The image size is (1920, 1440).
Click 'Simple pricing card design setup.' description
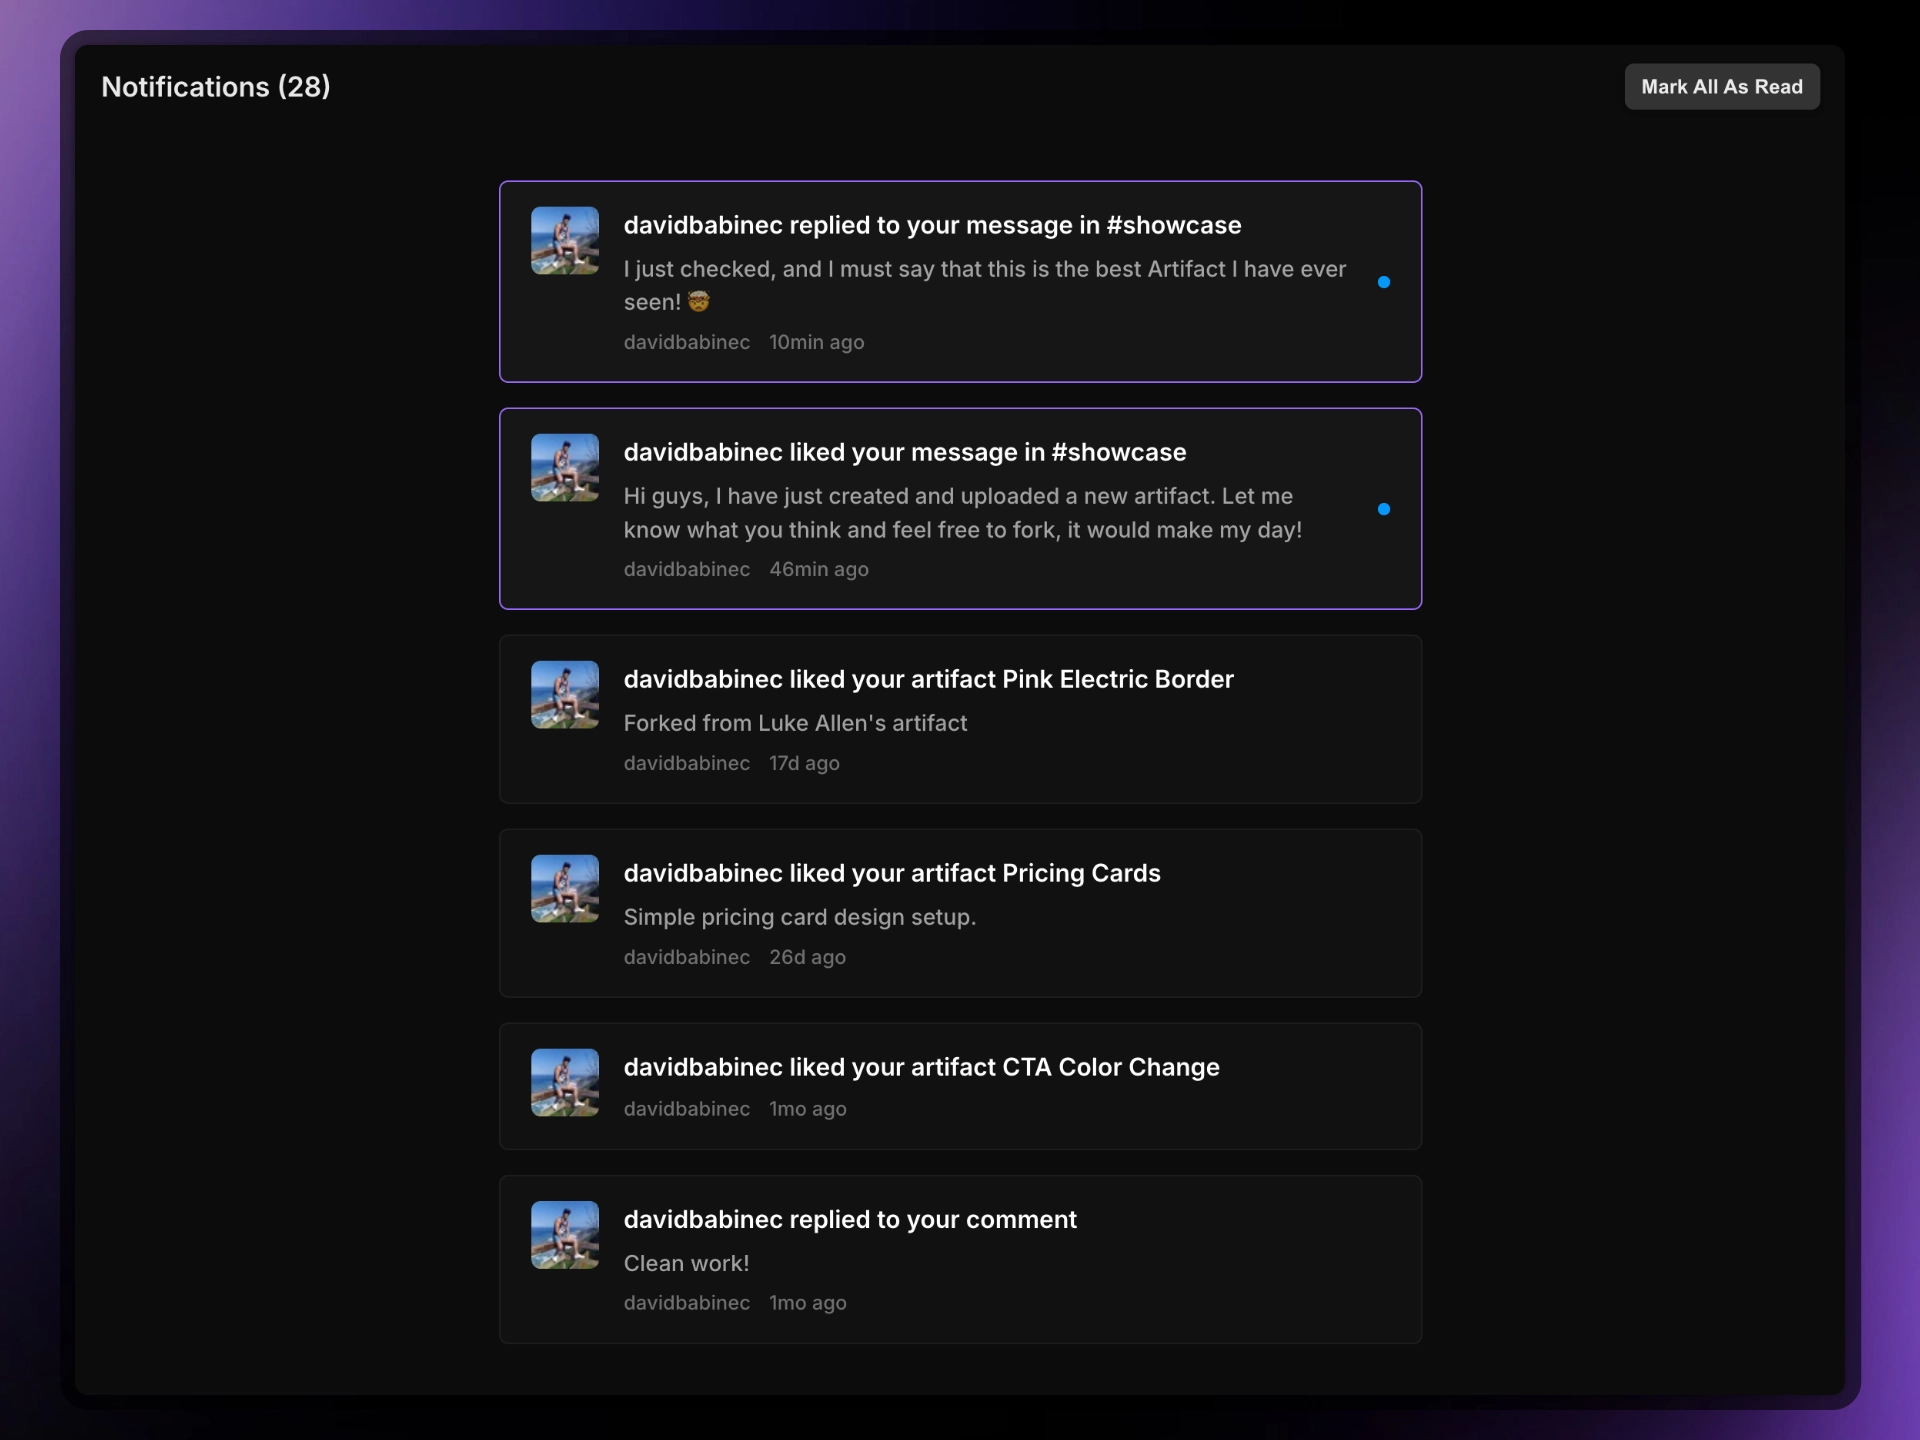pos(799,918)
